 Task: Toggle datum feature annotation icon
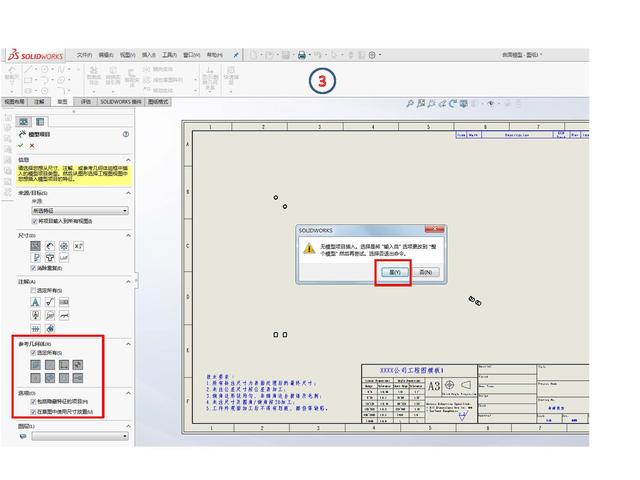36,315
